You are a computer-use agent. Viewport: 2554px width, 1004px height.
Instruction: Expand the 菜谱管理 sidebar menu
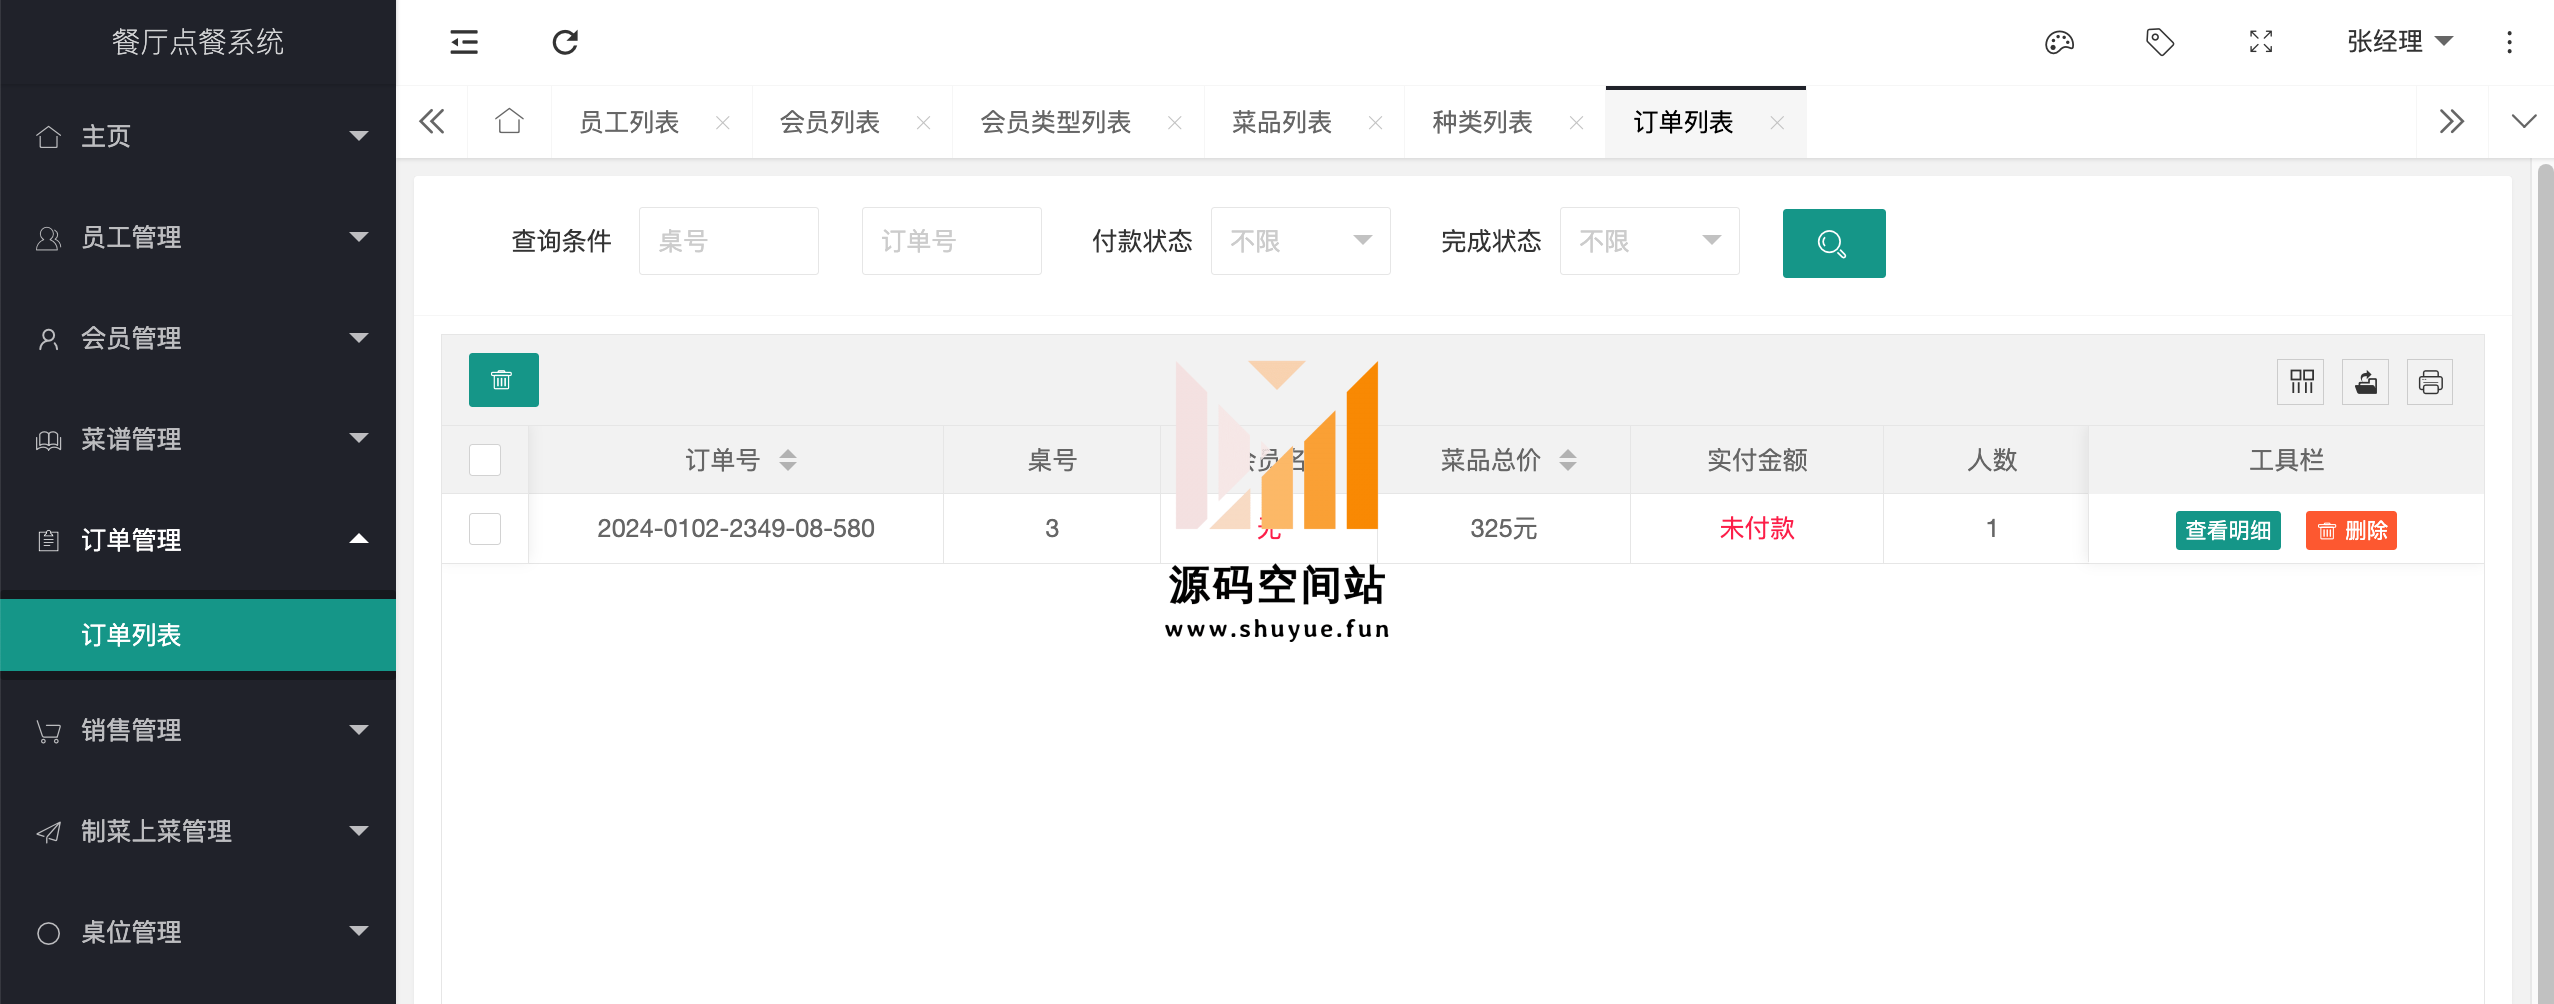tap(198, 439)
